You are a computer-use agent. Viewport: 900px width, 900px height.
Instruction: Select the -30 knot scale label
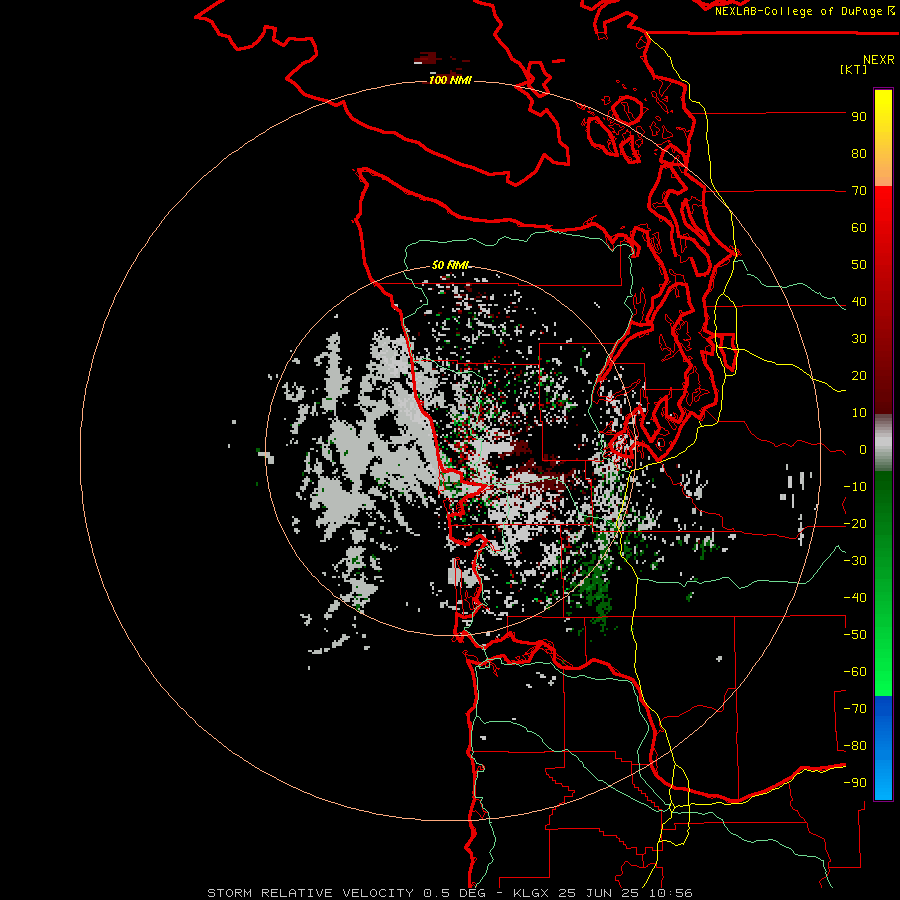[855, 561]
